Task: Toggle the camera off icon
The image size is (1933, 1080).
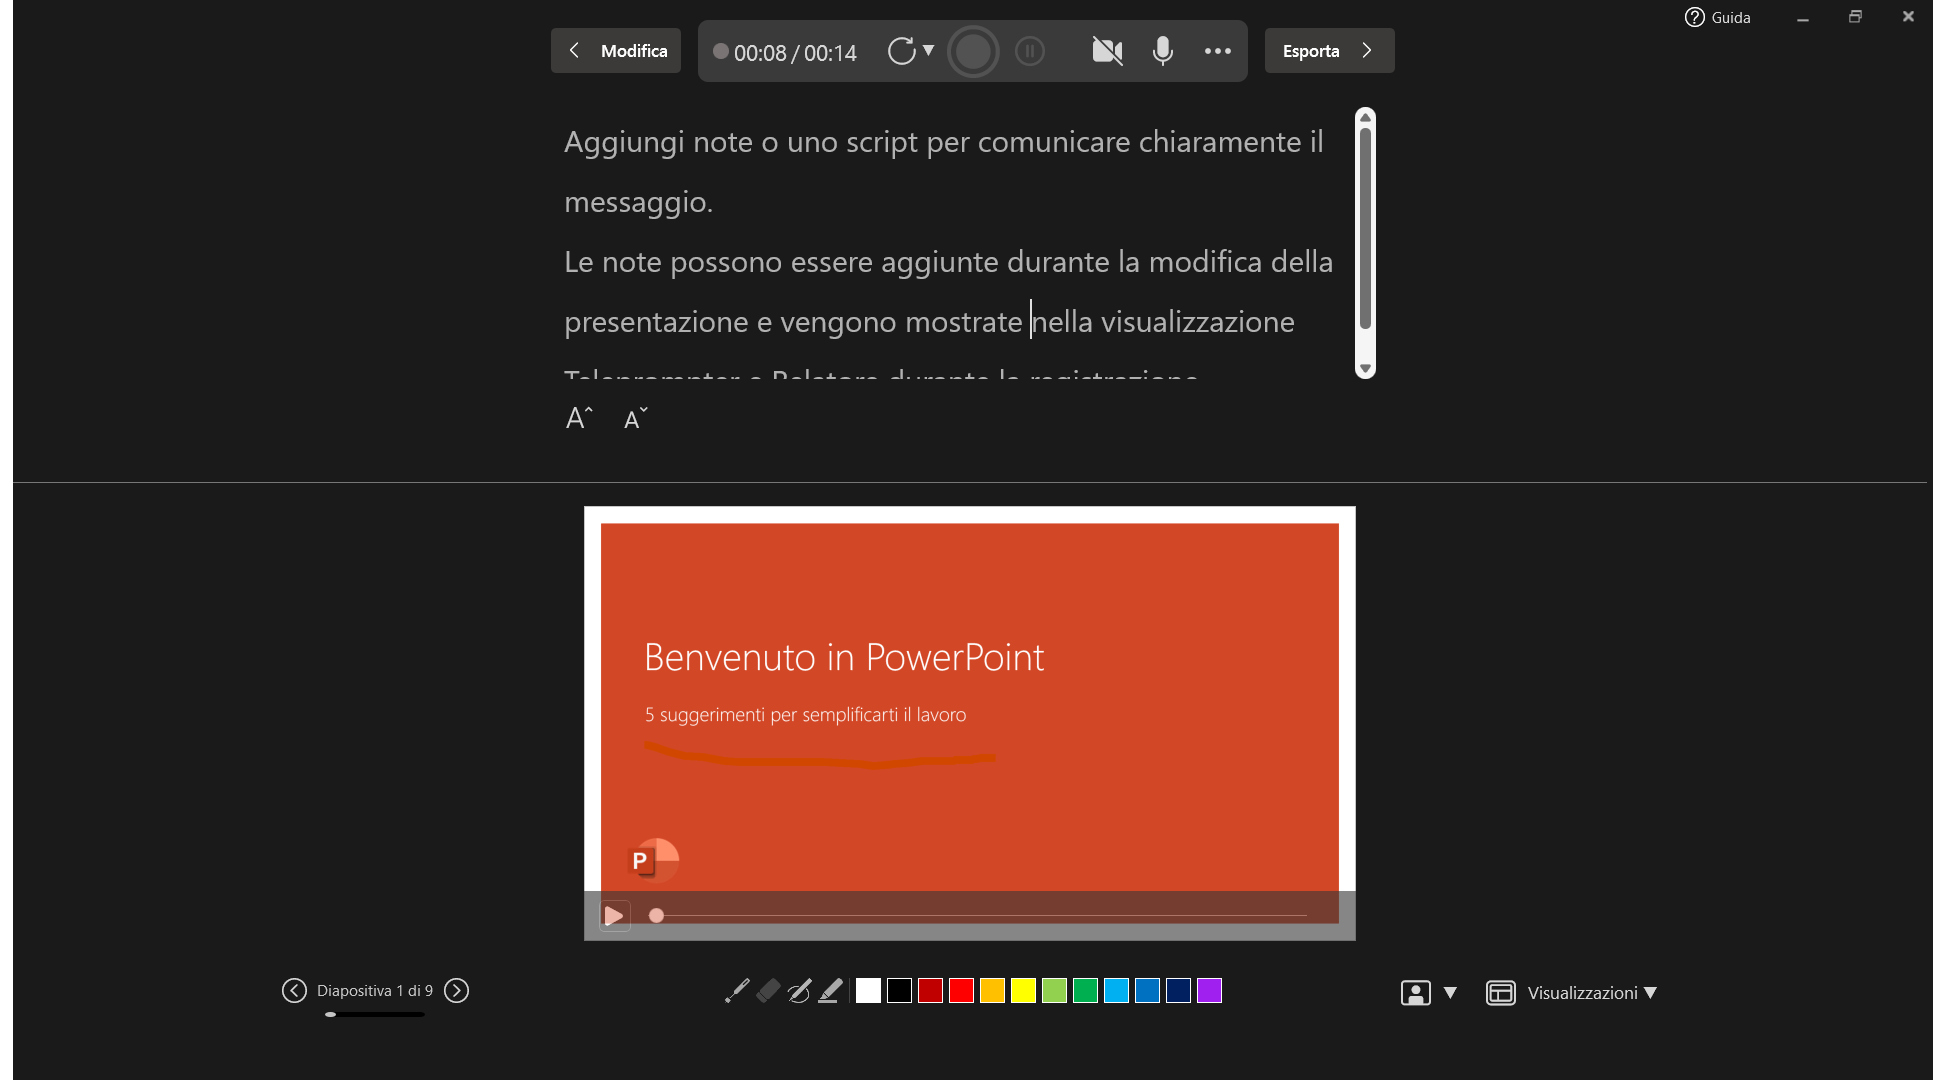Action: click(x=1106, y=51)
